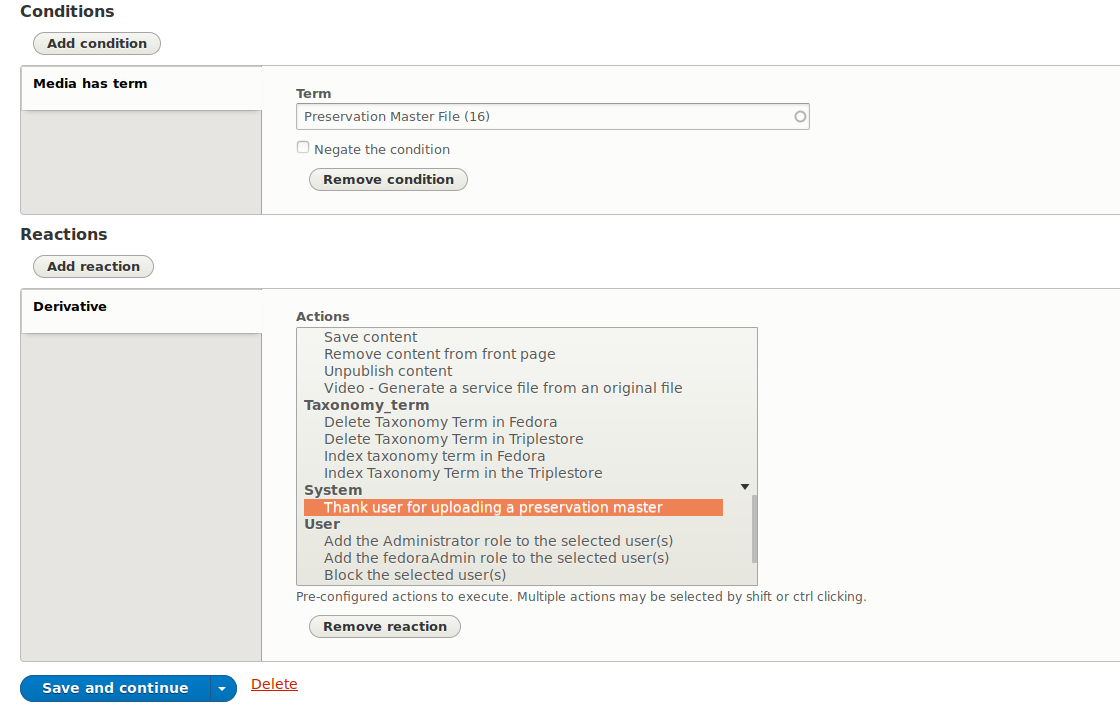Click the down arrow on the Actions scrollbar
1120x722 pixels.
point(745,484)
